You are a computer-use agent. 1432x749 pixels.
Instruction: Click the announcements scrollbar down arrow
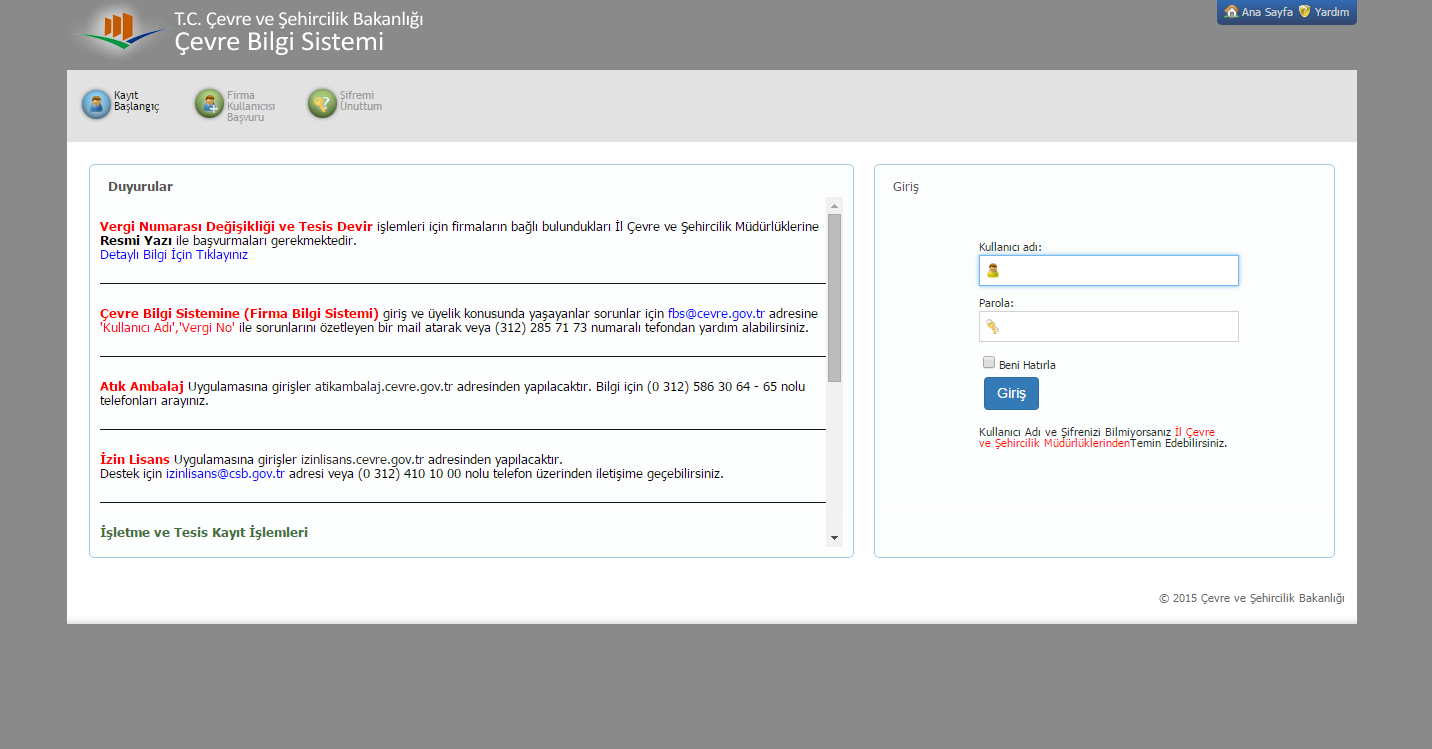pyautogui.click(x=834, y=539)
